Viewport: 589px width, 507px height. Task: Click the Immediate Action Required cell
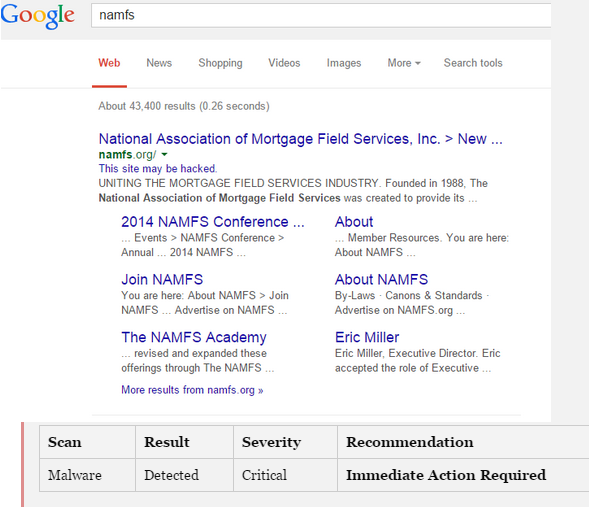click(x=463, y=475)
